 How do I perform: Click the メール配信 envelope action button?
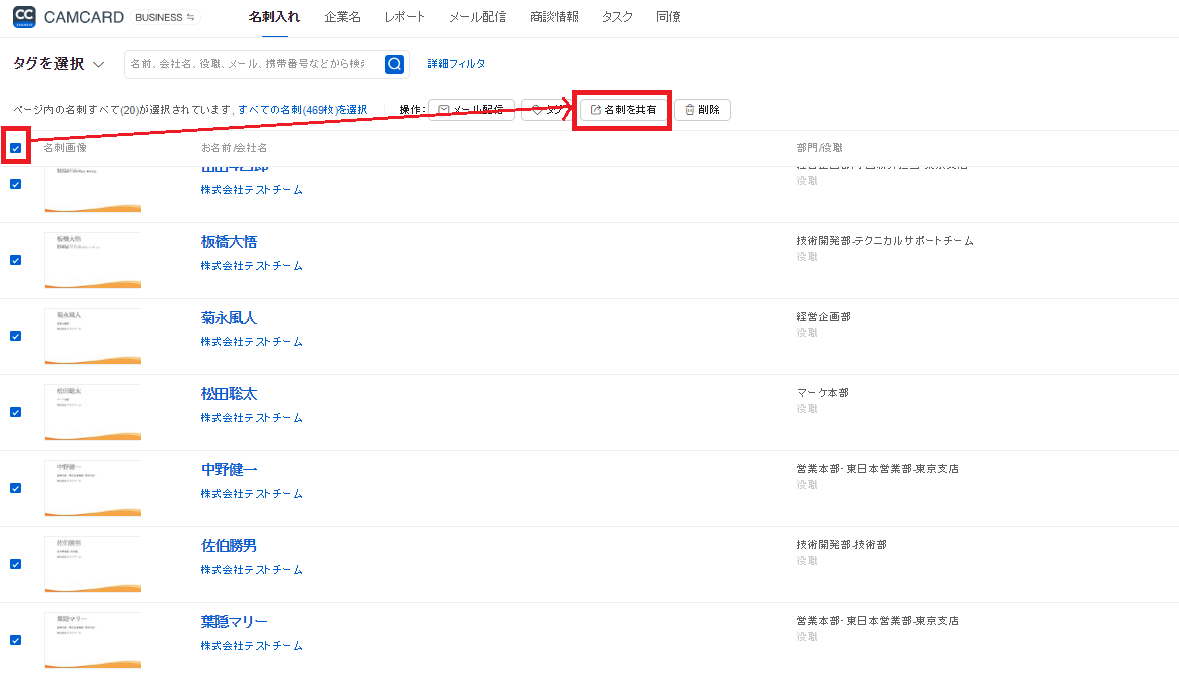pyautogui.click(x=471, y=110)
